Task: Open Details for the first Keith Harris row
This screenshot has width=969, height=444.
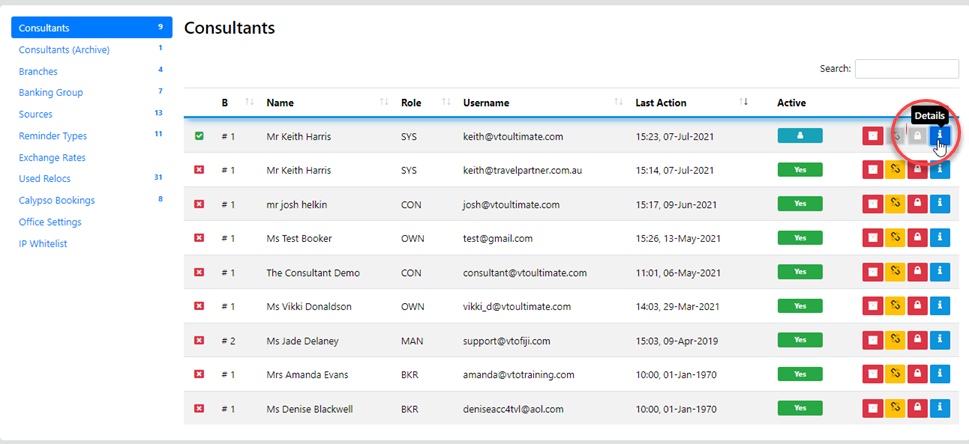Action: pos(939,136)
